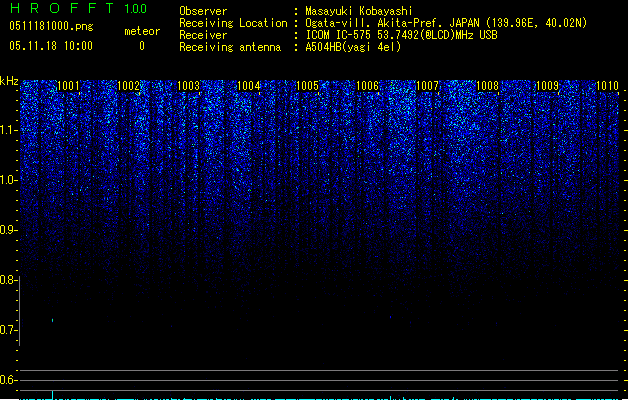The image size is (629, 400).
Task: Click the Observer name Masayuki Kobayashi
Action: click(359, 11)
